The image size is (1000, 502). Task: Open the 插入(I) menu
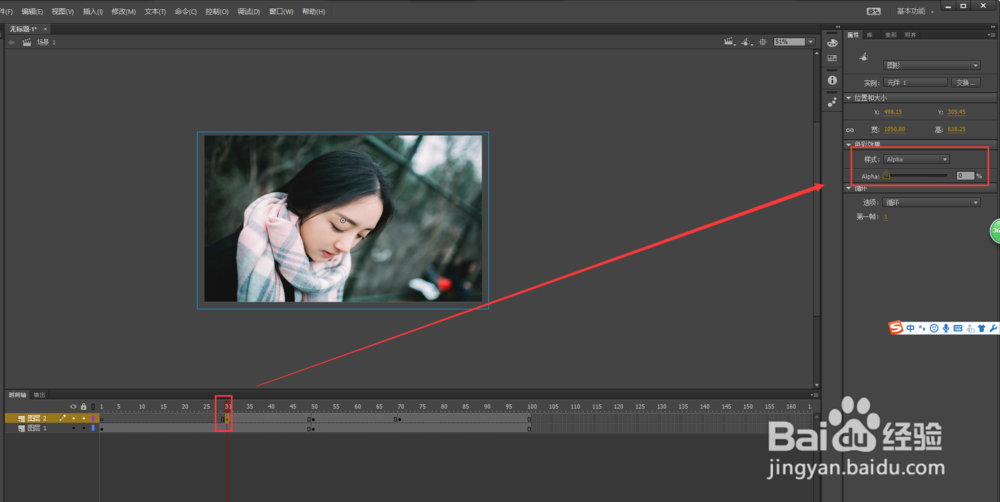pos(92,11)
